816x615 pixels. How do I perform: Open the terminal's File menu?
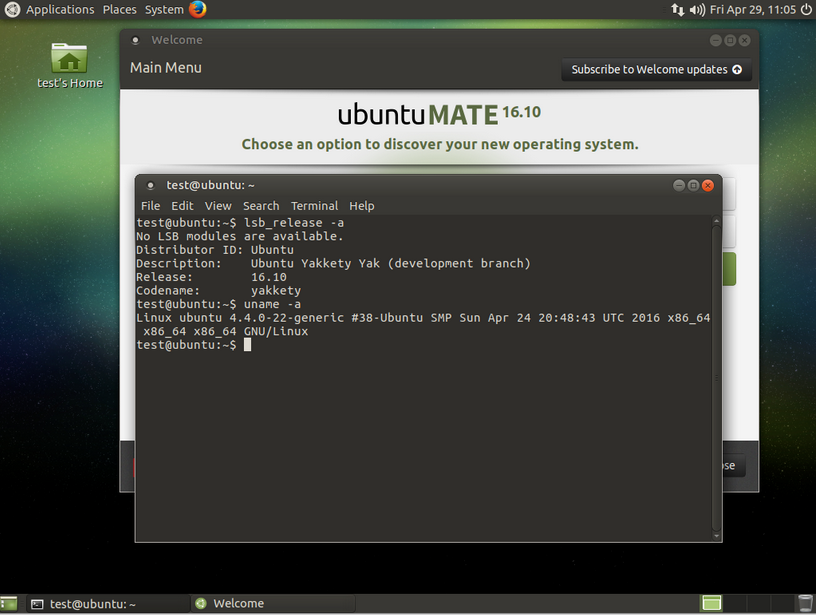(x=150, y=206)
